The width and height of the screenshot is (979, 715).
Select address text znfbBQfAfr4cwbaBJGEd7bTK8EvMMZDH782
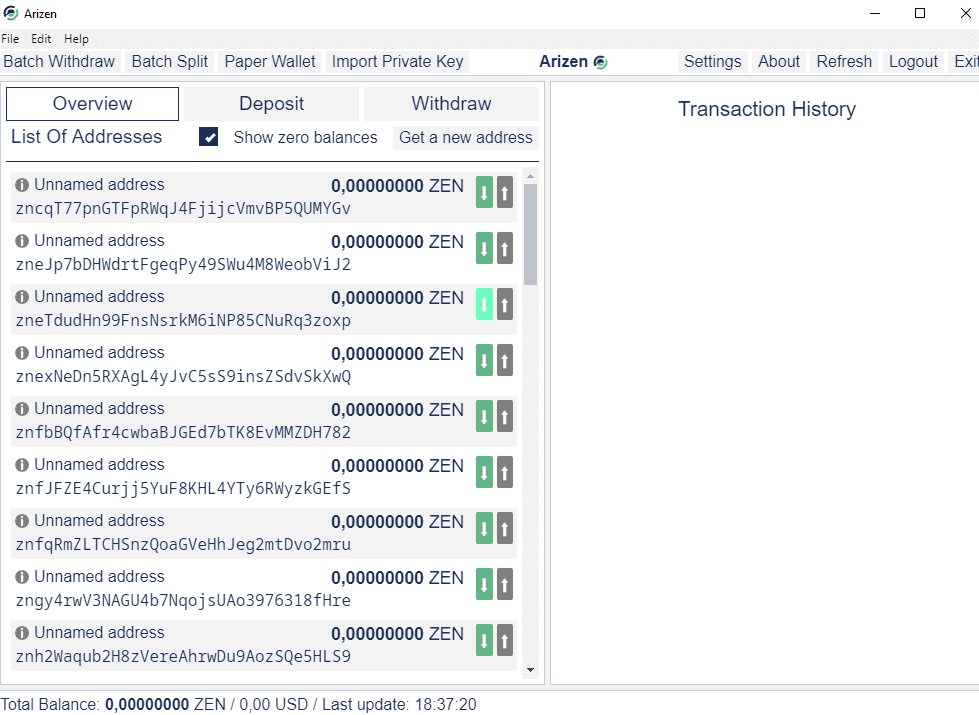pos(183,432)
